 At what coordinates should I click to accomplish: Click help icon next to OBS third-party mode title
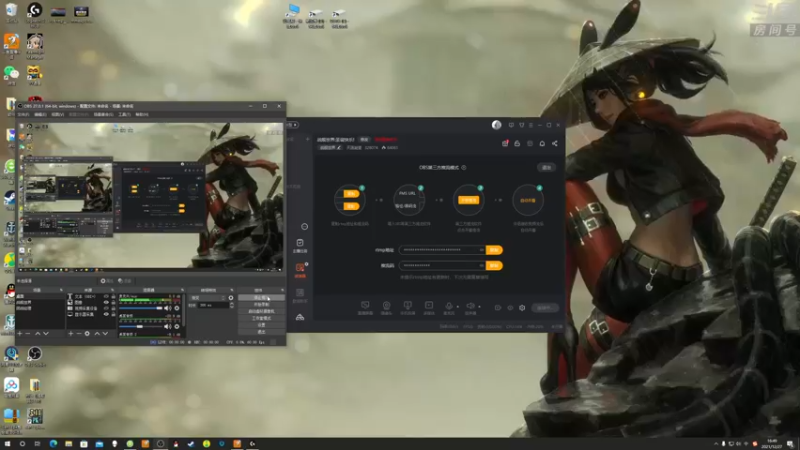coord(464,167)
